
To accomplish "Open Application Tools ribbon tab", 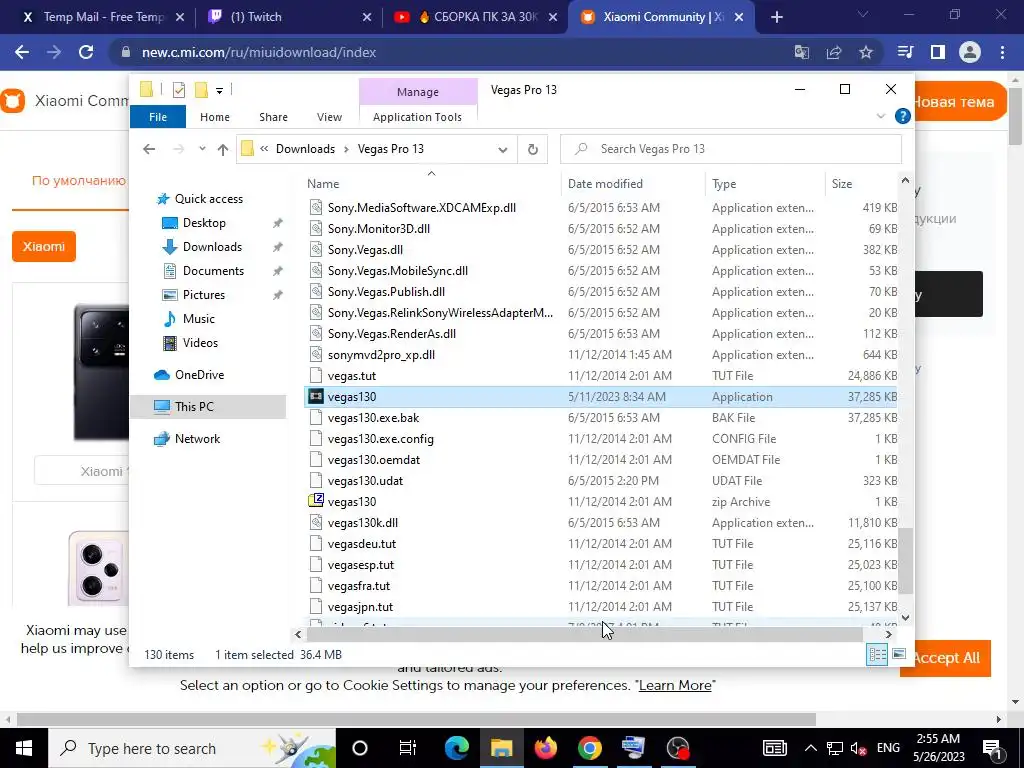I will [417, 117].
